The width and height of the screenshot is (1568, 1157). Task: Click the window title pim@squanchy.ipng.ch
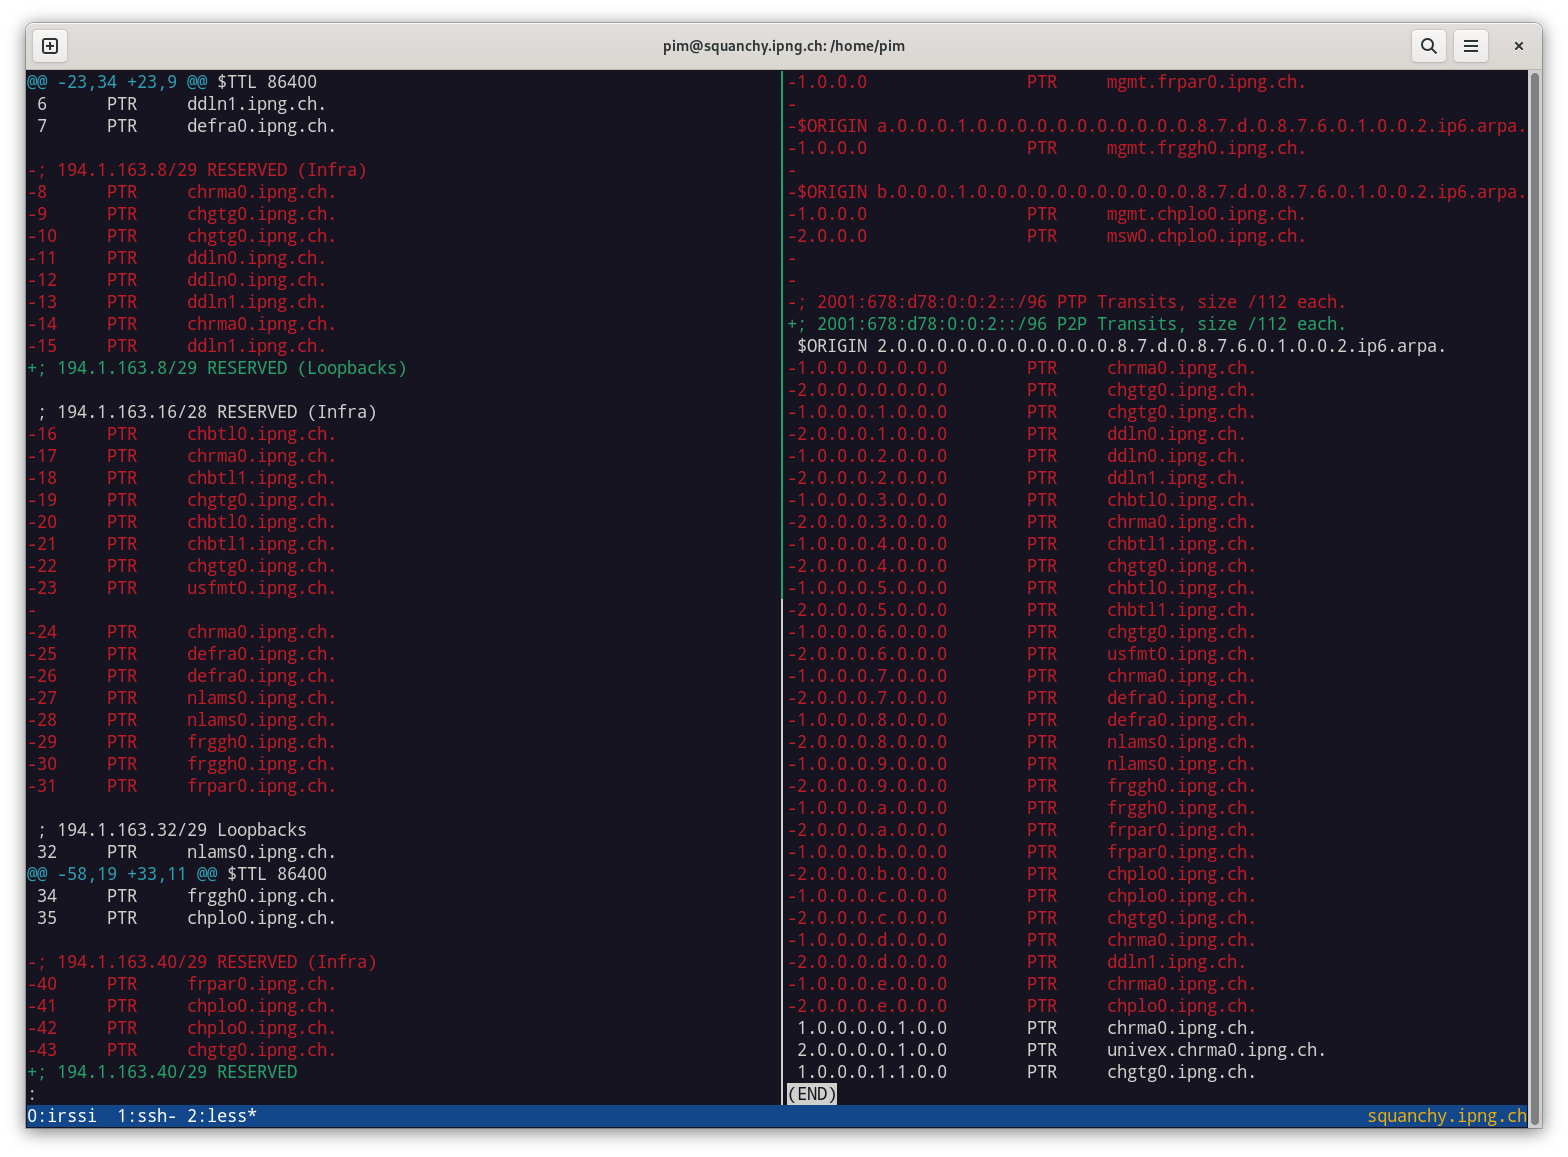pos(783,46)
